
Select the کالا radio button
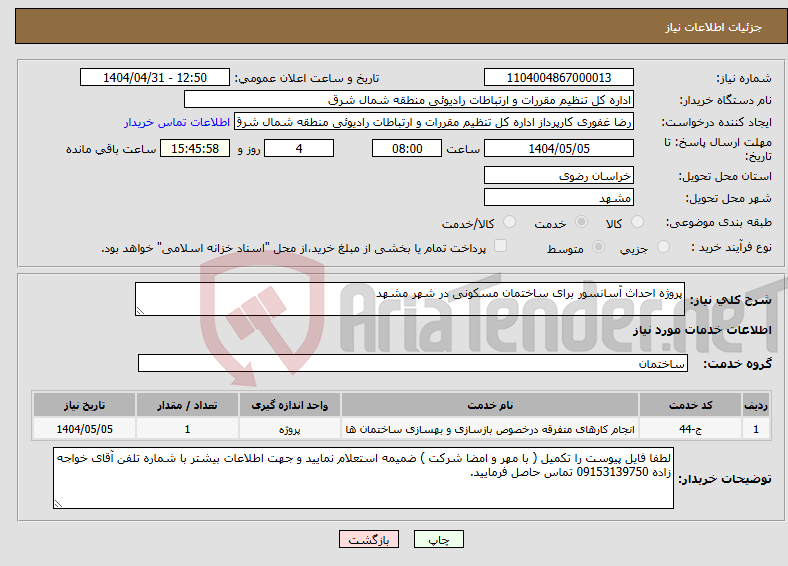pyautogui.click(x=637, y=222)
